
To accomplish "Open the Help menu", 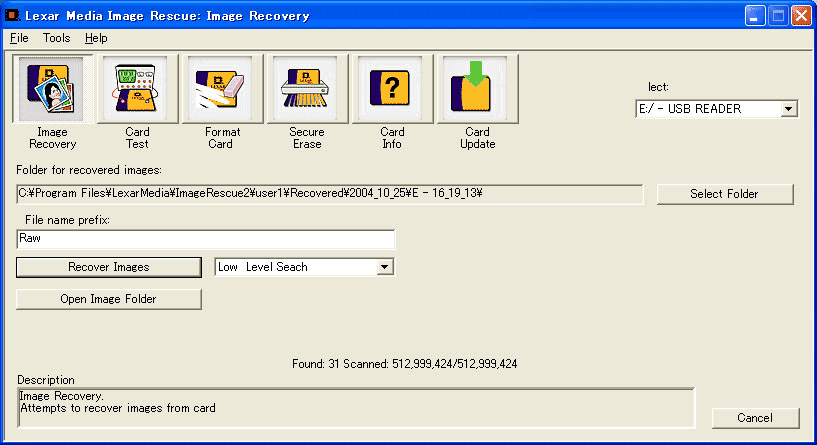I will (x=96, y=38).
